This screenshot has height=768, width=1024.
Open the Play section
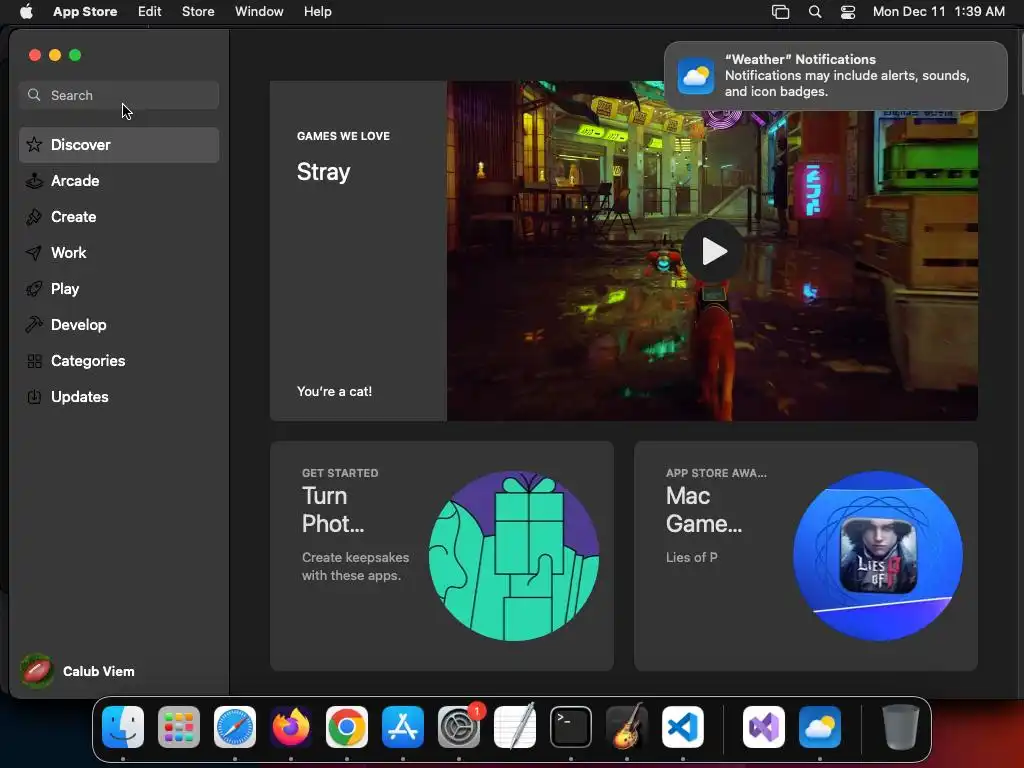(x=119, y=289)
